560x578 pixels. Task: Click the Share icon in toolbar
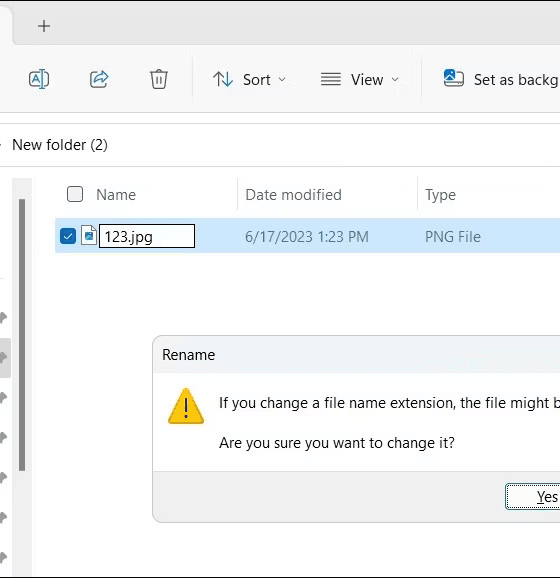tap(99, 79)
